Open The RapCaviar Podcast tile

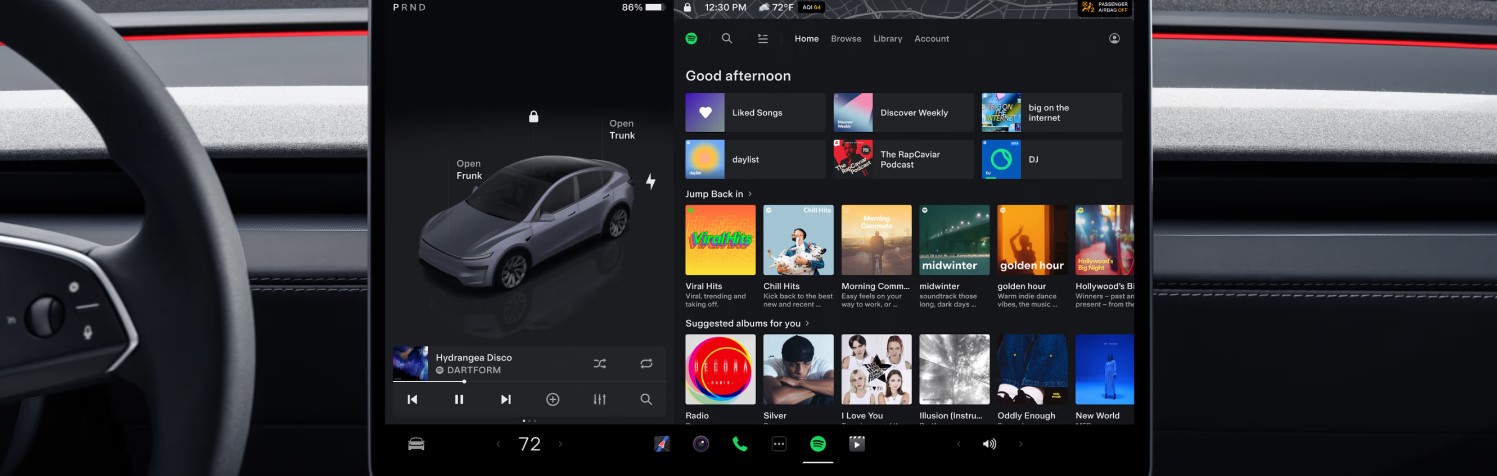click(x=903, y=159)
